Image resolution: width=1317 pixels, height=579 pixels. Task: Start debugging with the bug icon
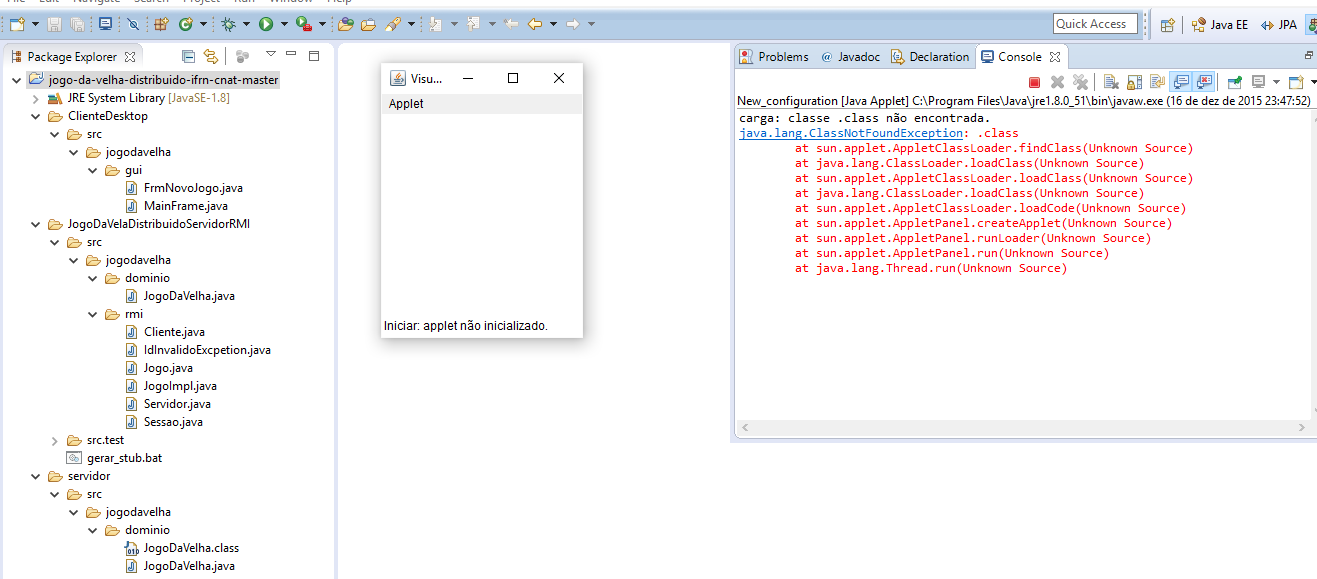pos(228,24)
